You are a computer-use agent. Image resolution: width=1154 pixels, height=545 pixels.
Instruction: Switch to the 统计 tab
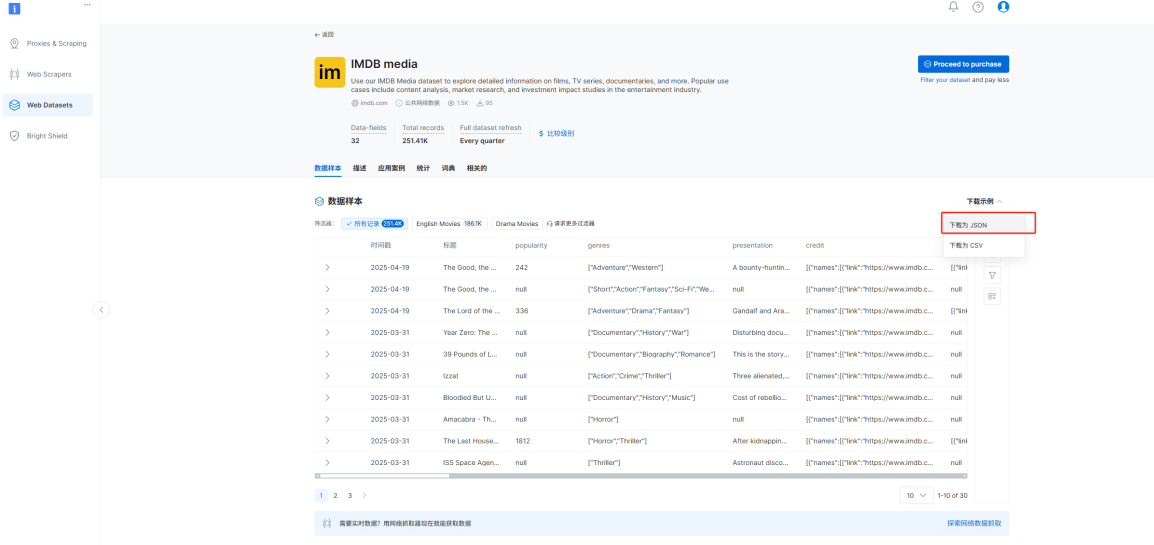coord(423,168)
